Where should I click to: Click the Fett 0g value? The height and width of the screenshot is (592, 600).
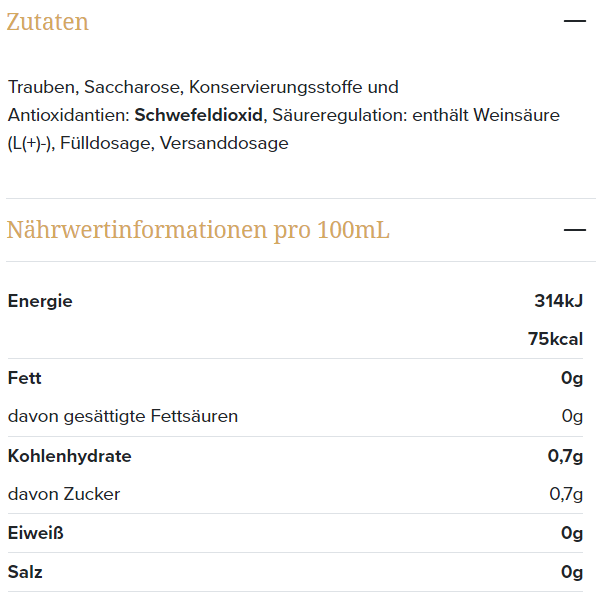coord(572,378)
